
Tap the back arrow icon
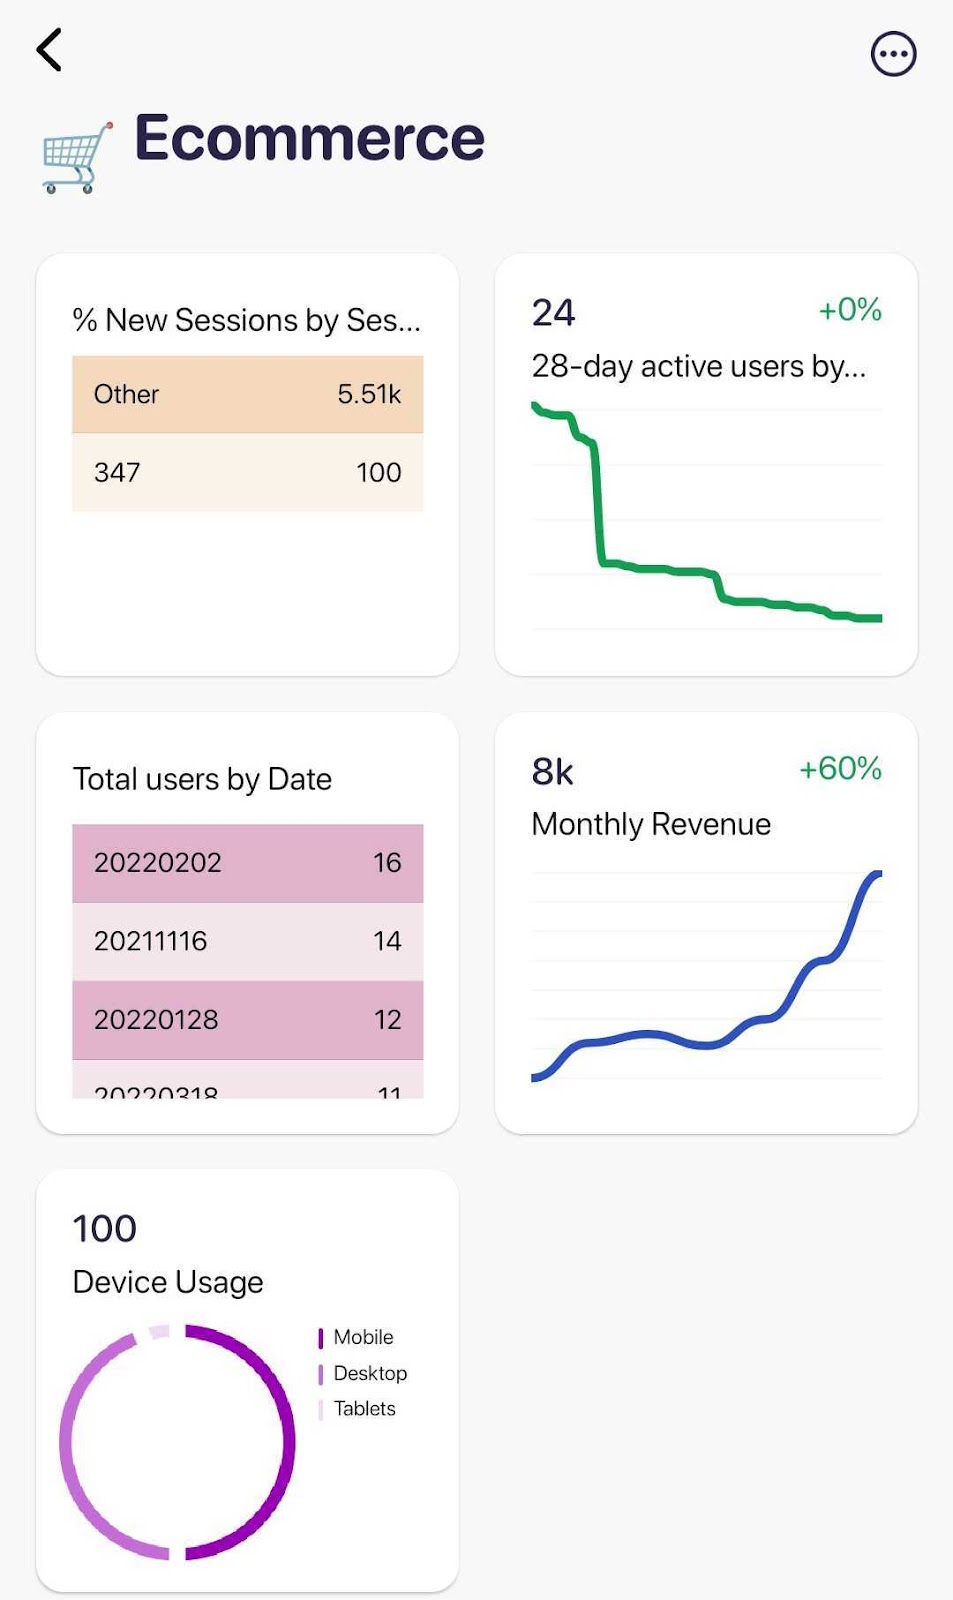point(48,50)
